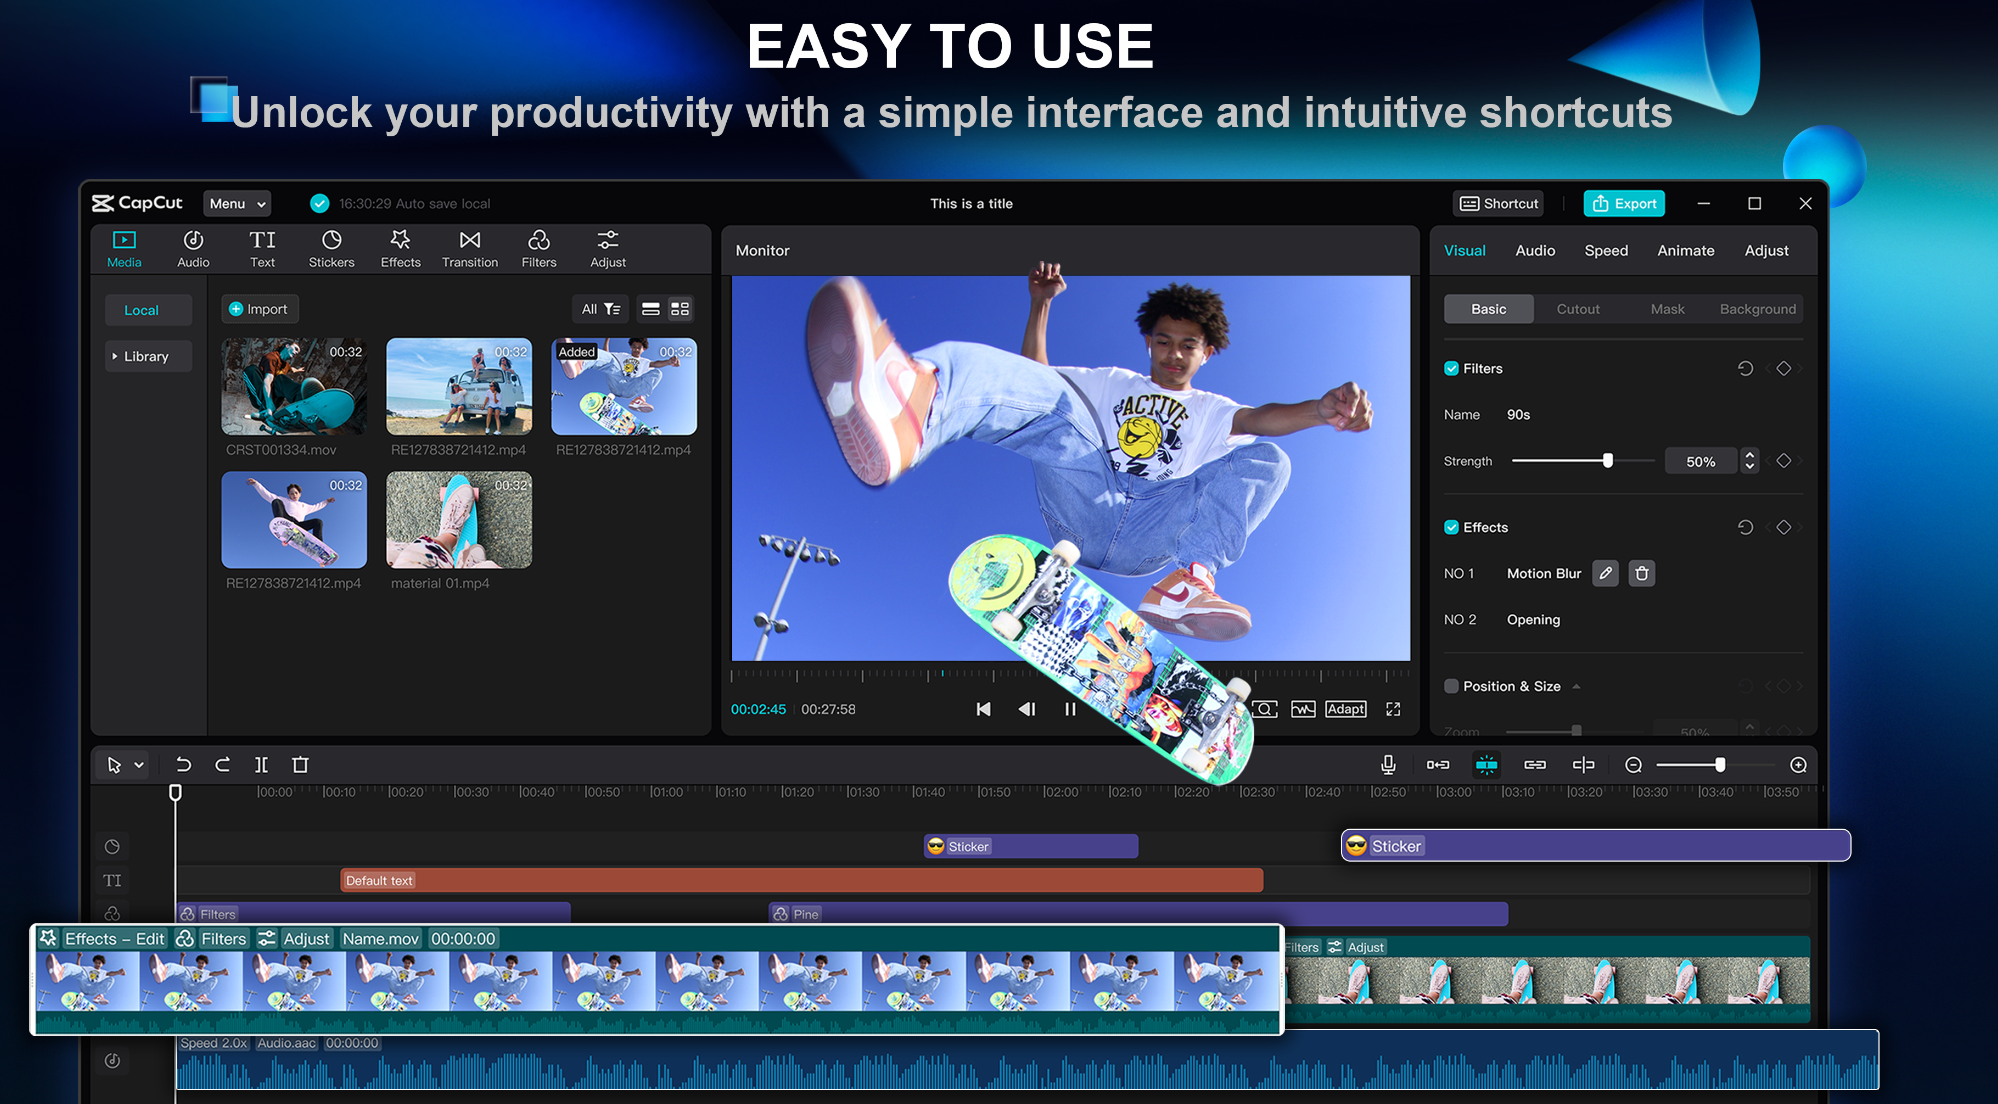1998x1104 pixels.
Task: Click the Motion Blur edit pencil icon
Action: click(x=1605, y=573)
